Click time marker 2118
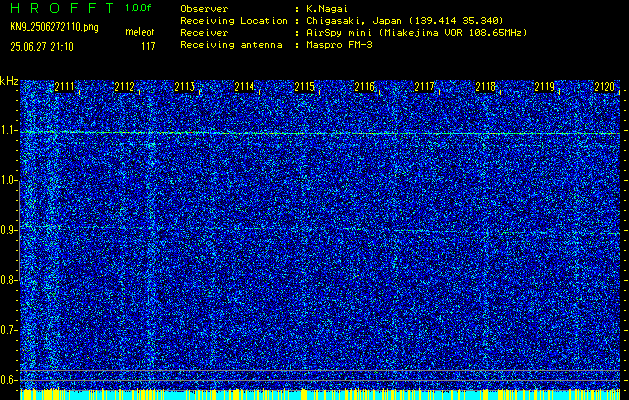 pos(485,87)
